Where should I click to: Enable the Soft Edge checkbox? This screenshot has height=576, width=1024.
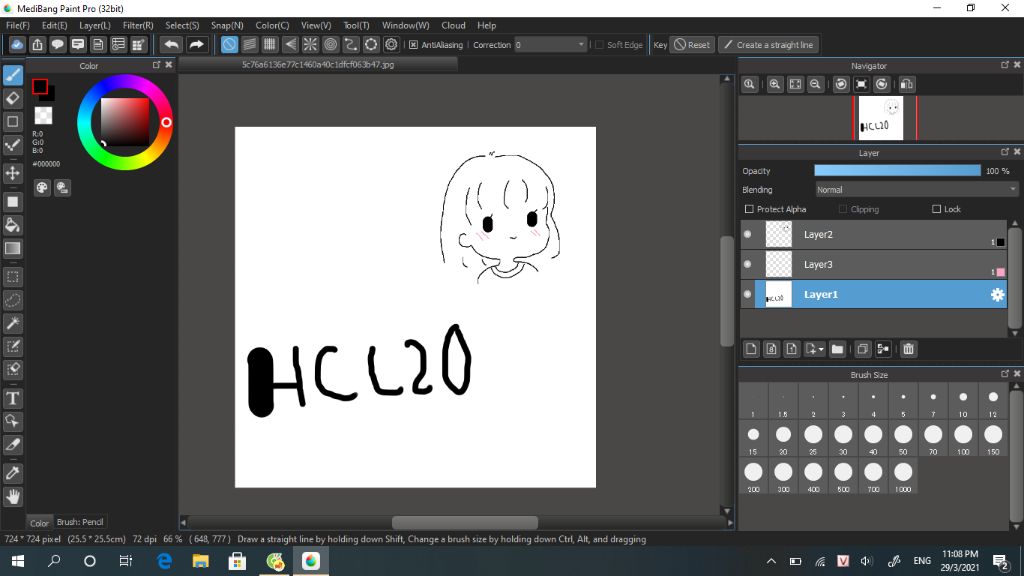(x=599, y=45)
